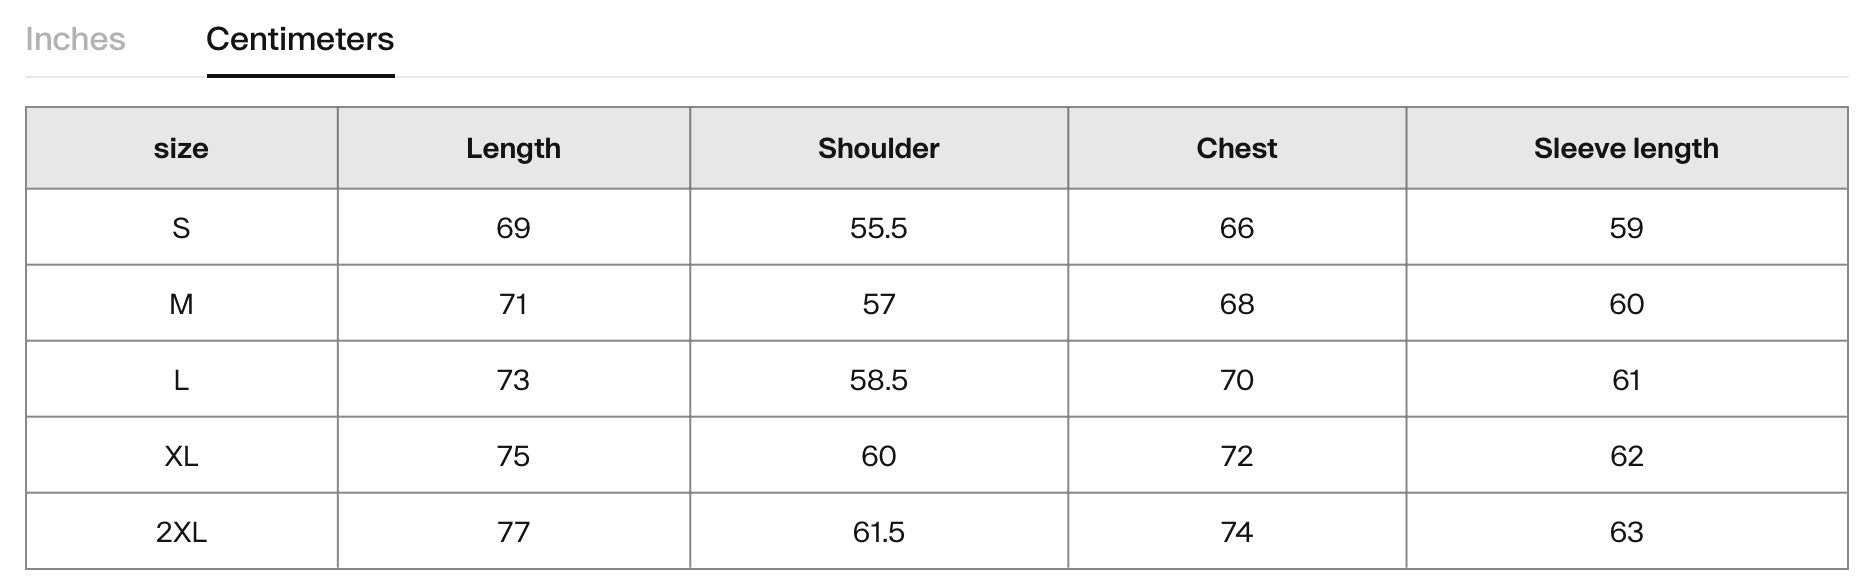The height and width of the screenshot is (587, 1868).
Task: Switch to the Inches tab
Action: tap(75, 39)
